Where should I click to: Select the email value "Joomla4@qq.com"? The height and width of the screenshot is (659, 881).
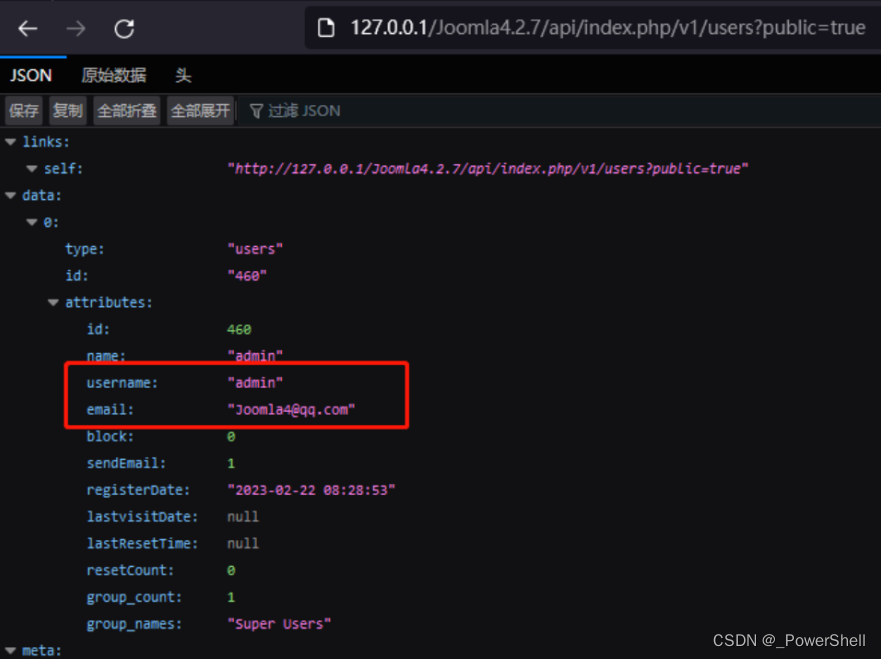(291, 410)
